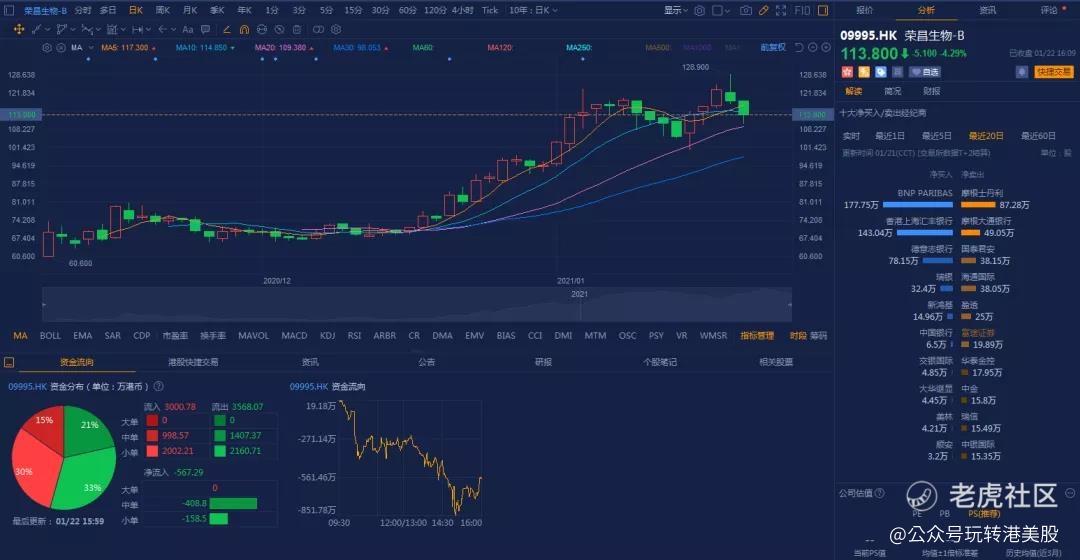This screenshot has width=1080, height=560.
Task: Open 指标管理 indicator management
Action: [757, 335]
